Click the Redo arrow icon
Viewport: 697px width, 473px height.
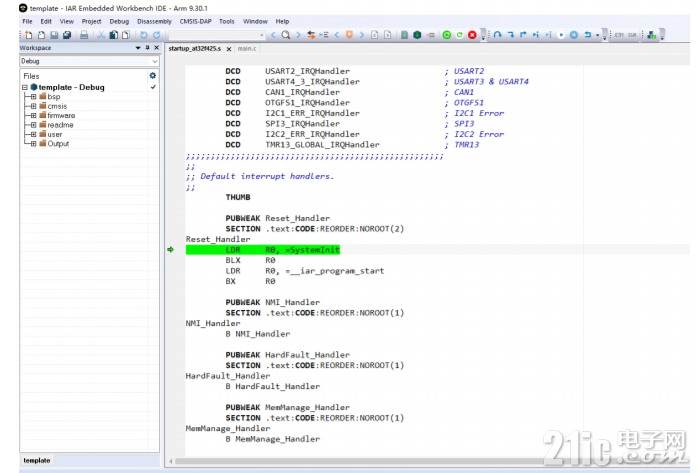click(x=156, y=35)
